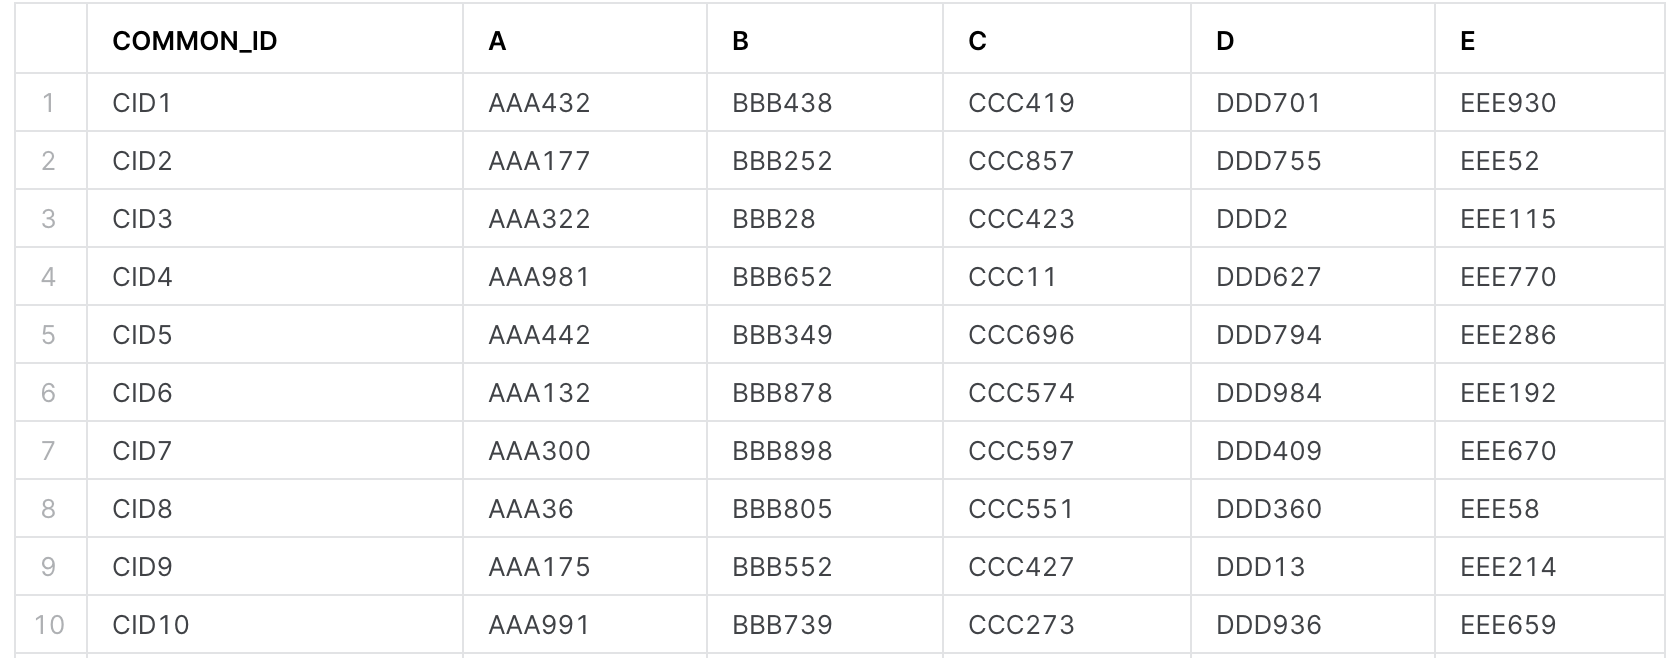Screen dimensions: 1678x658
Task: Select the CCC273 cell
Action: (x=1021, y=625)
